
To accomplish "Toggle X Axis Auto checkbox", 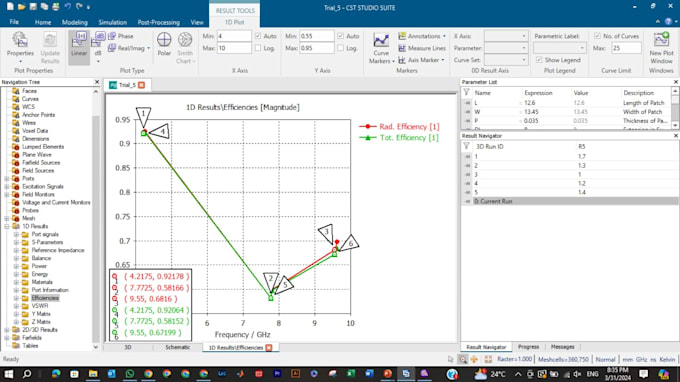I will (258, 36).
